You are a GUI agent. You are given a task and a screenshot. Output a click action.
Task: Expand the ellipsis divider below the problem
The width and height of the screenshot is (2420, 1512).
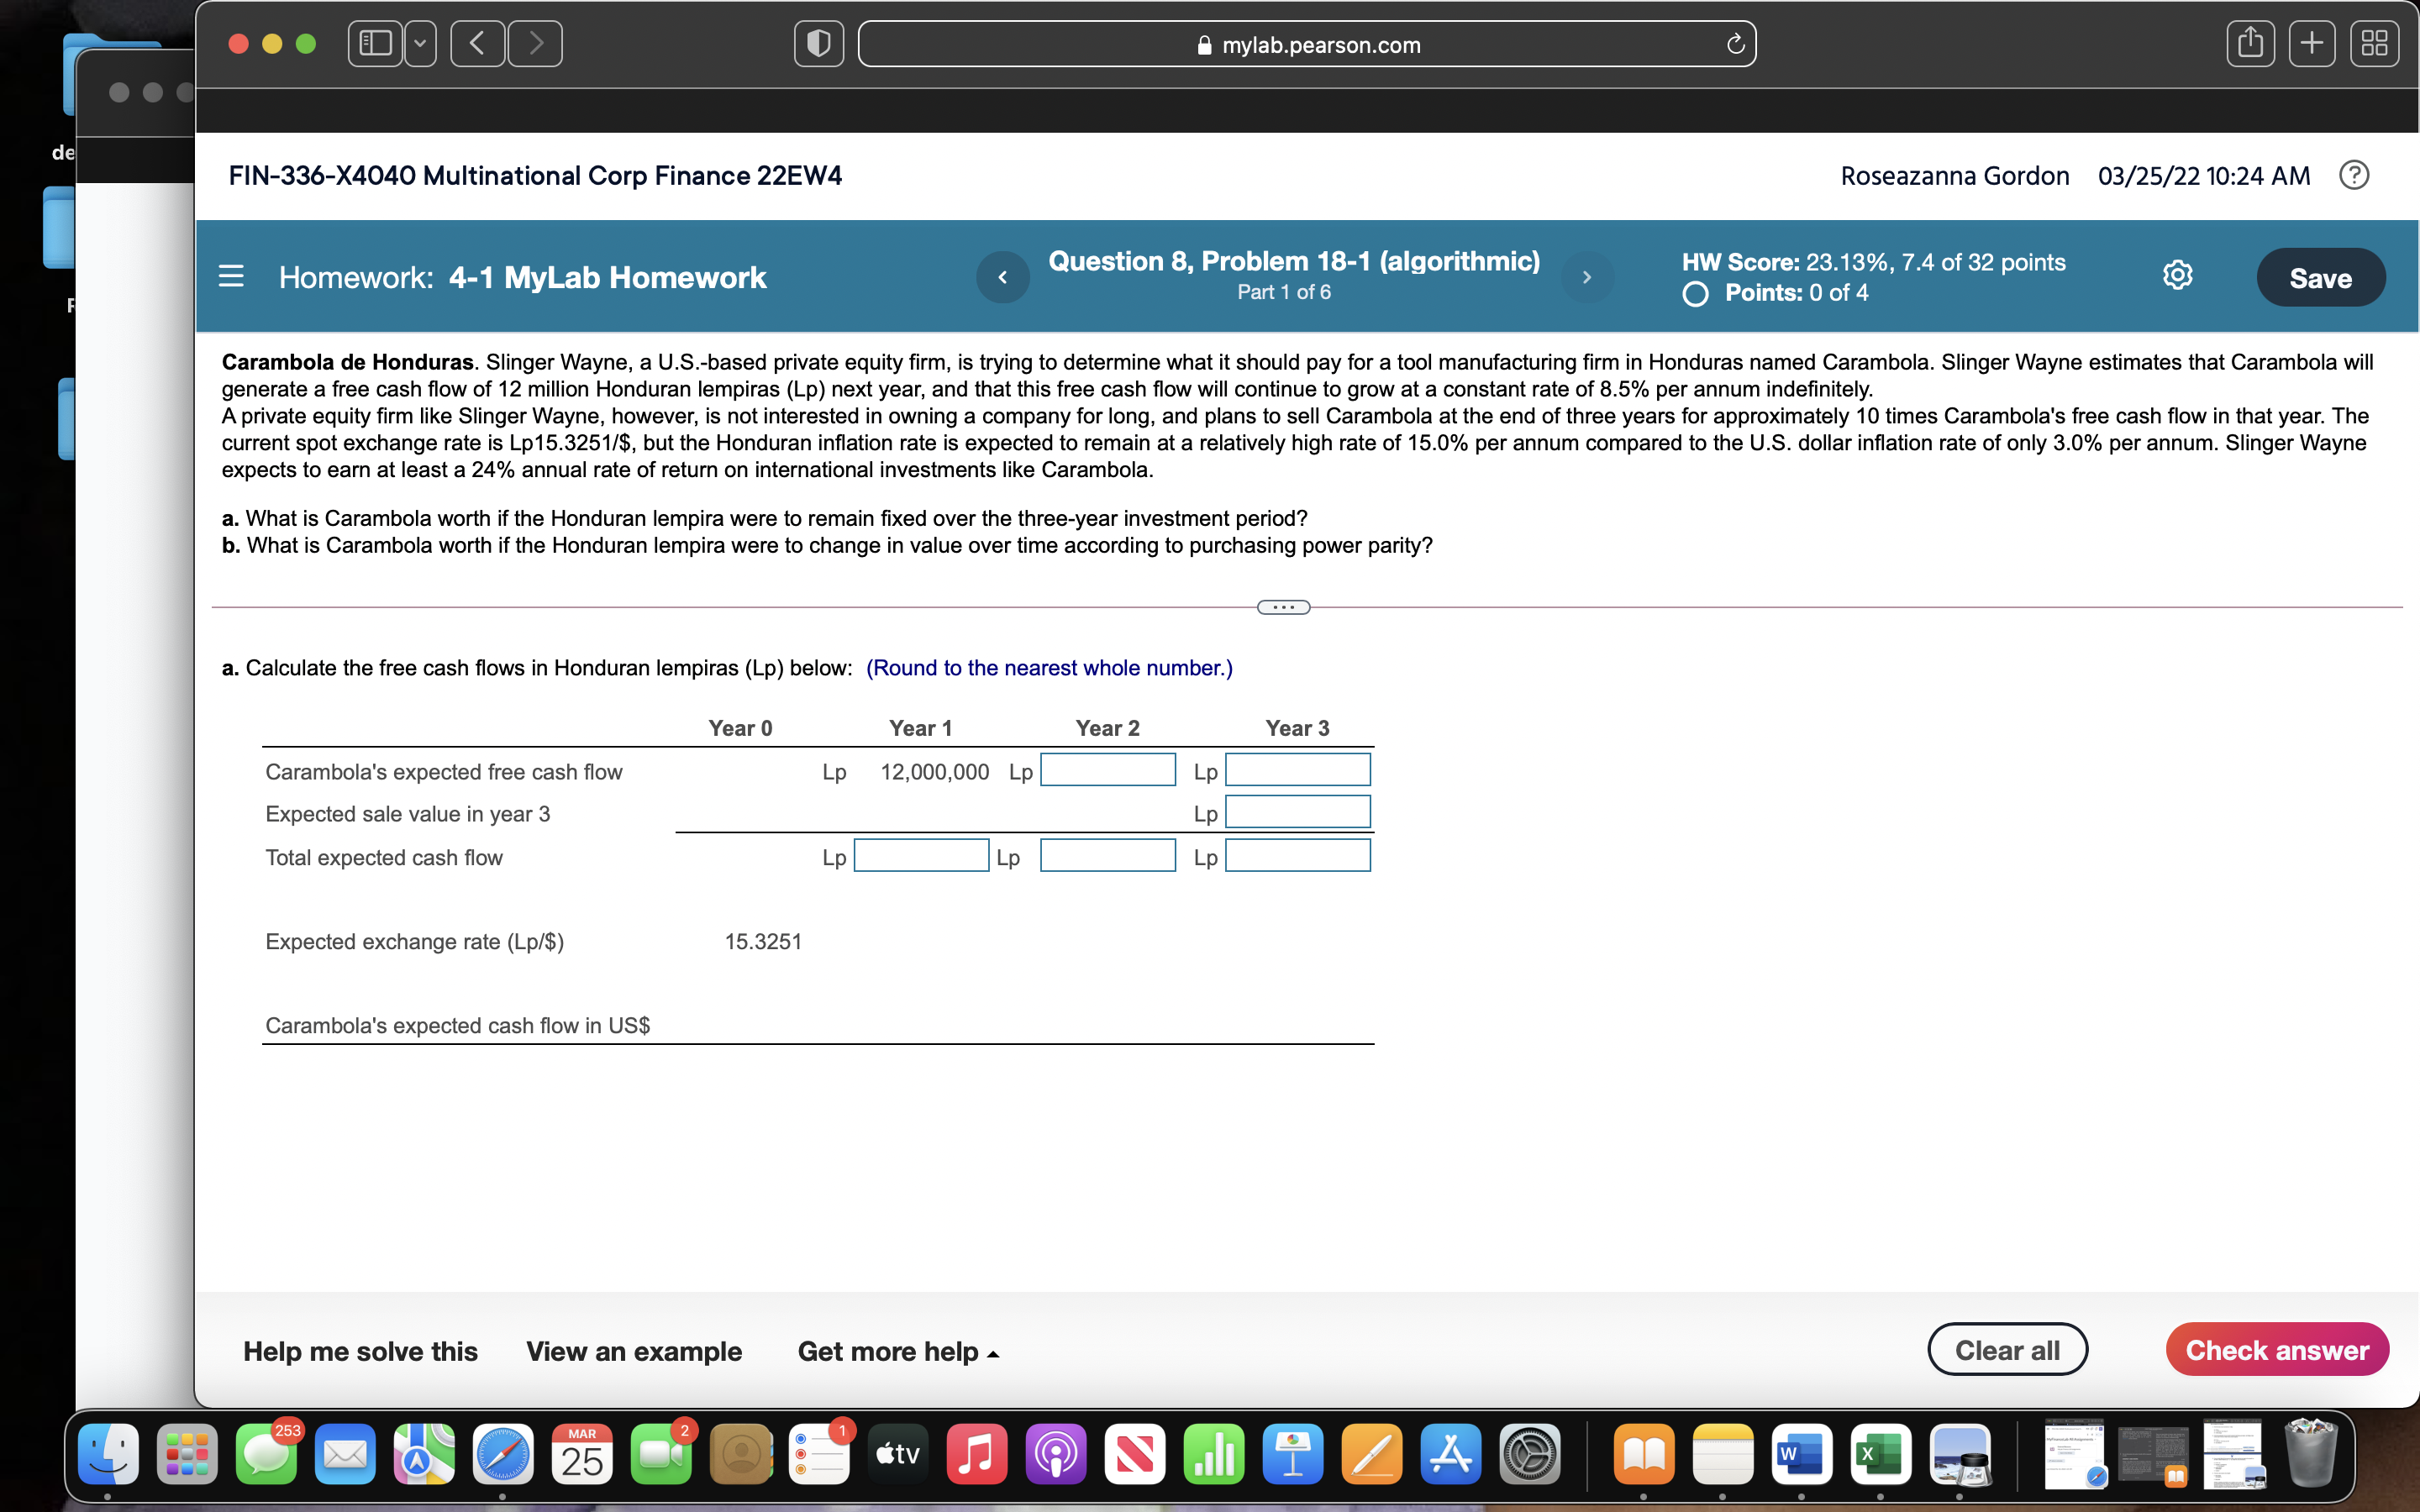click(1283, 607)
